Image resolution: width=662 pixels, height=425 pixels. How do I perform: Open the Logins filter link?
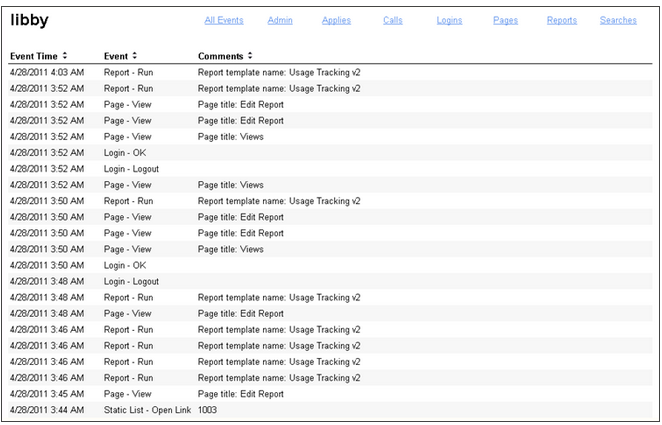[449, 21]
